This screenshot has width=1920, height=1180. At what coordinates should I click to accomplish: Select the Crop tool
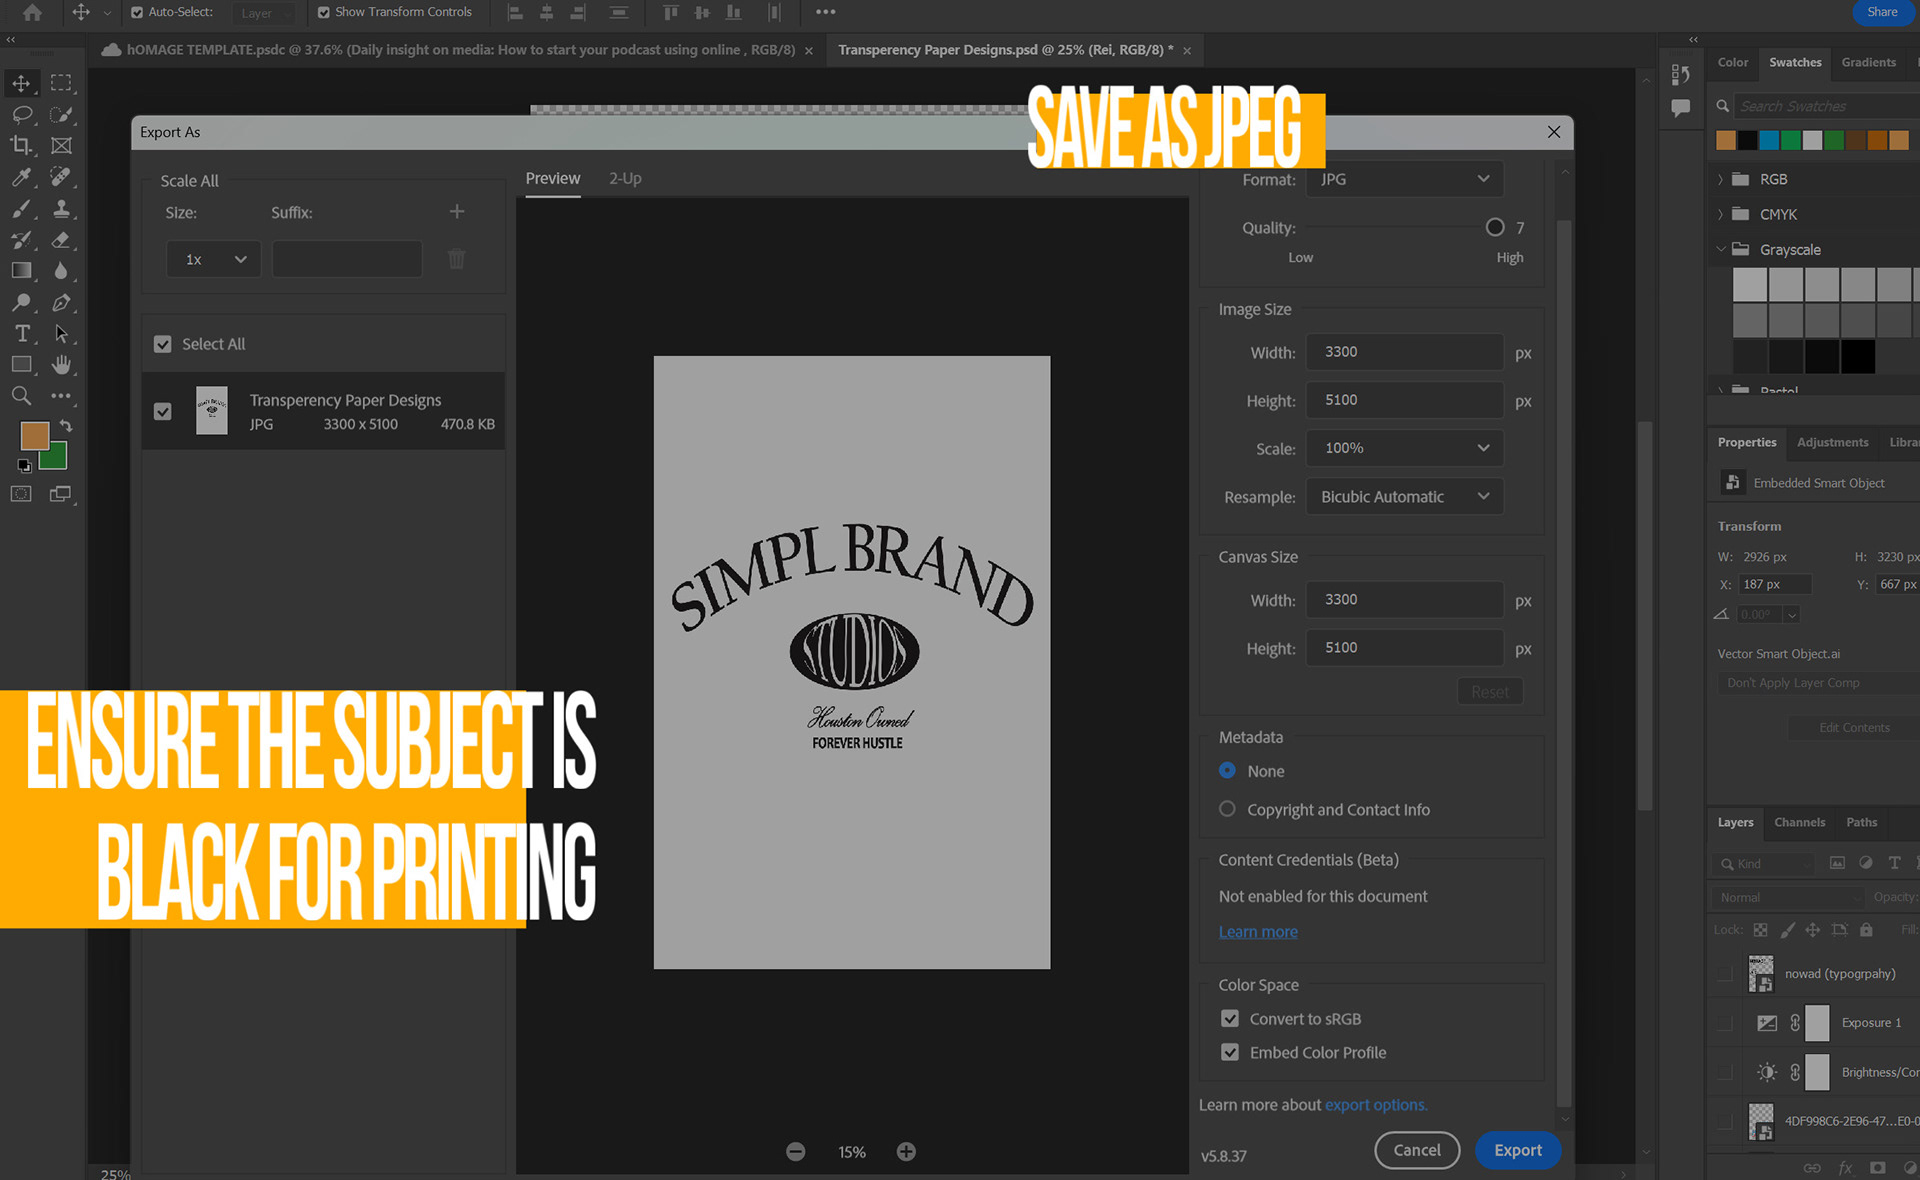21,146
